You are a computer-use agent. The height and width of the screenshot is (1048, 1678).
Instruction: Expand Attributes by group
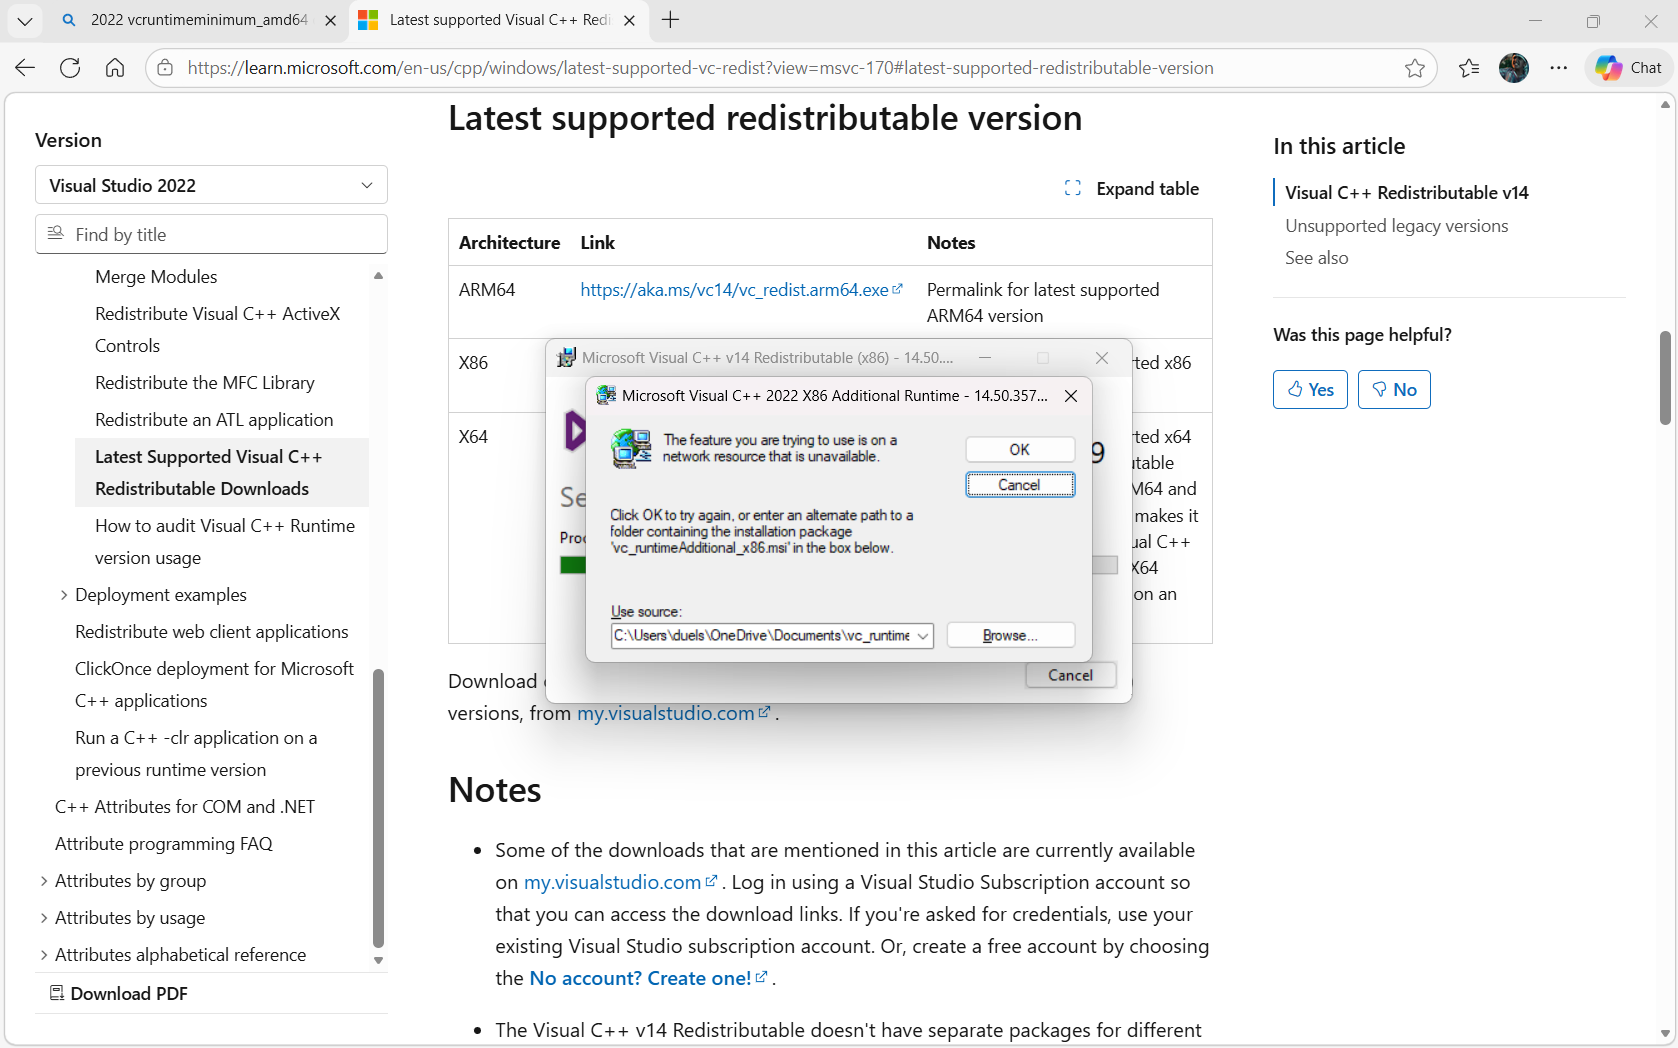130,881
